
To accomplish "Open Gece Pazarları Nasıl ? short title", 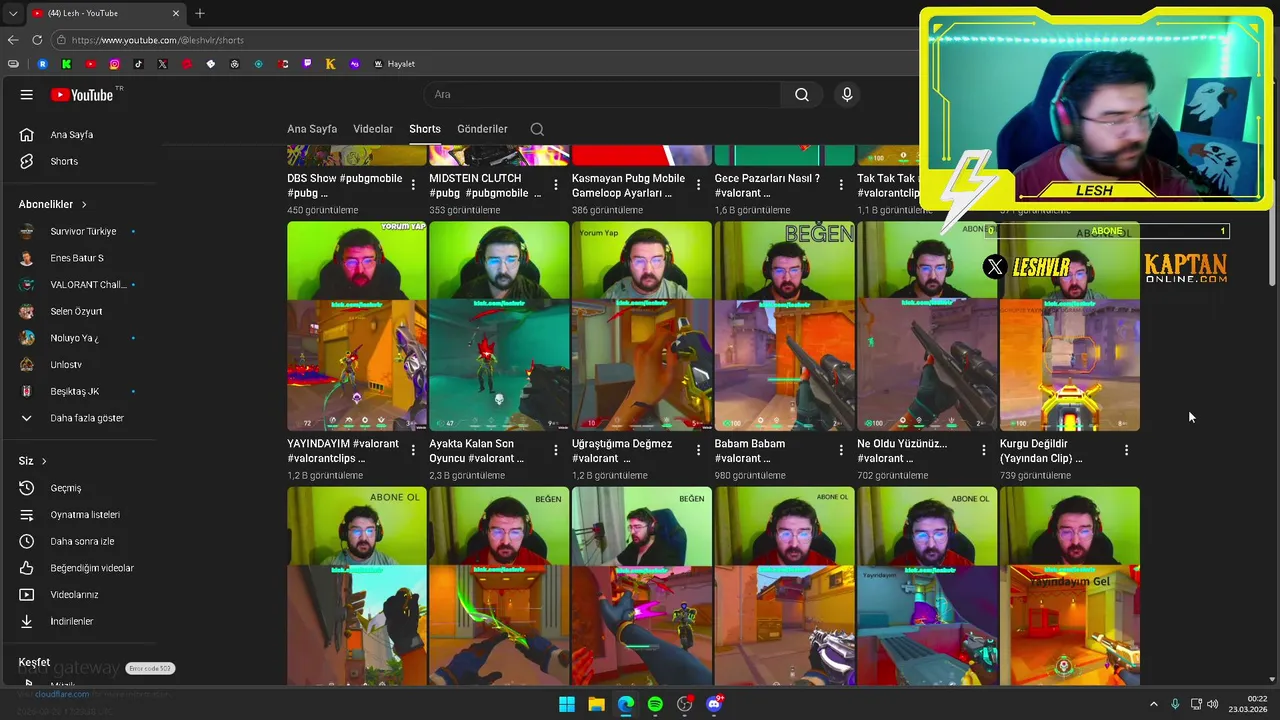I will click(767, 185).
